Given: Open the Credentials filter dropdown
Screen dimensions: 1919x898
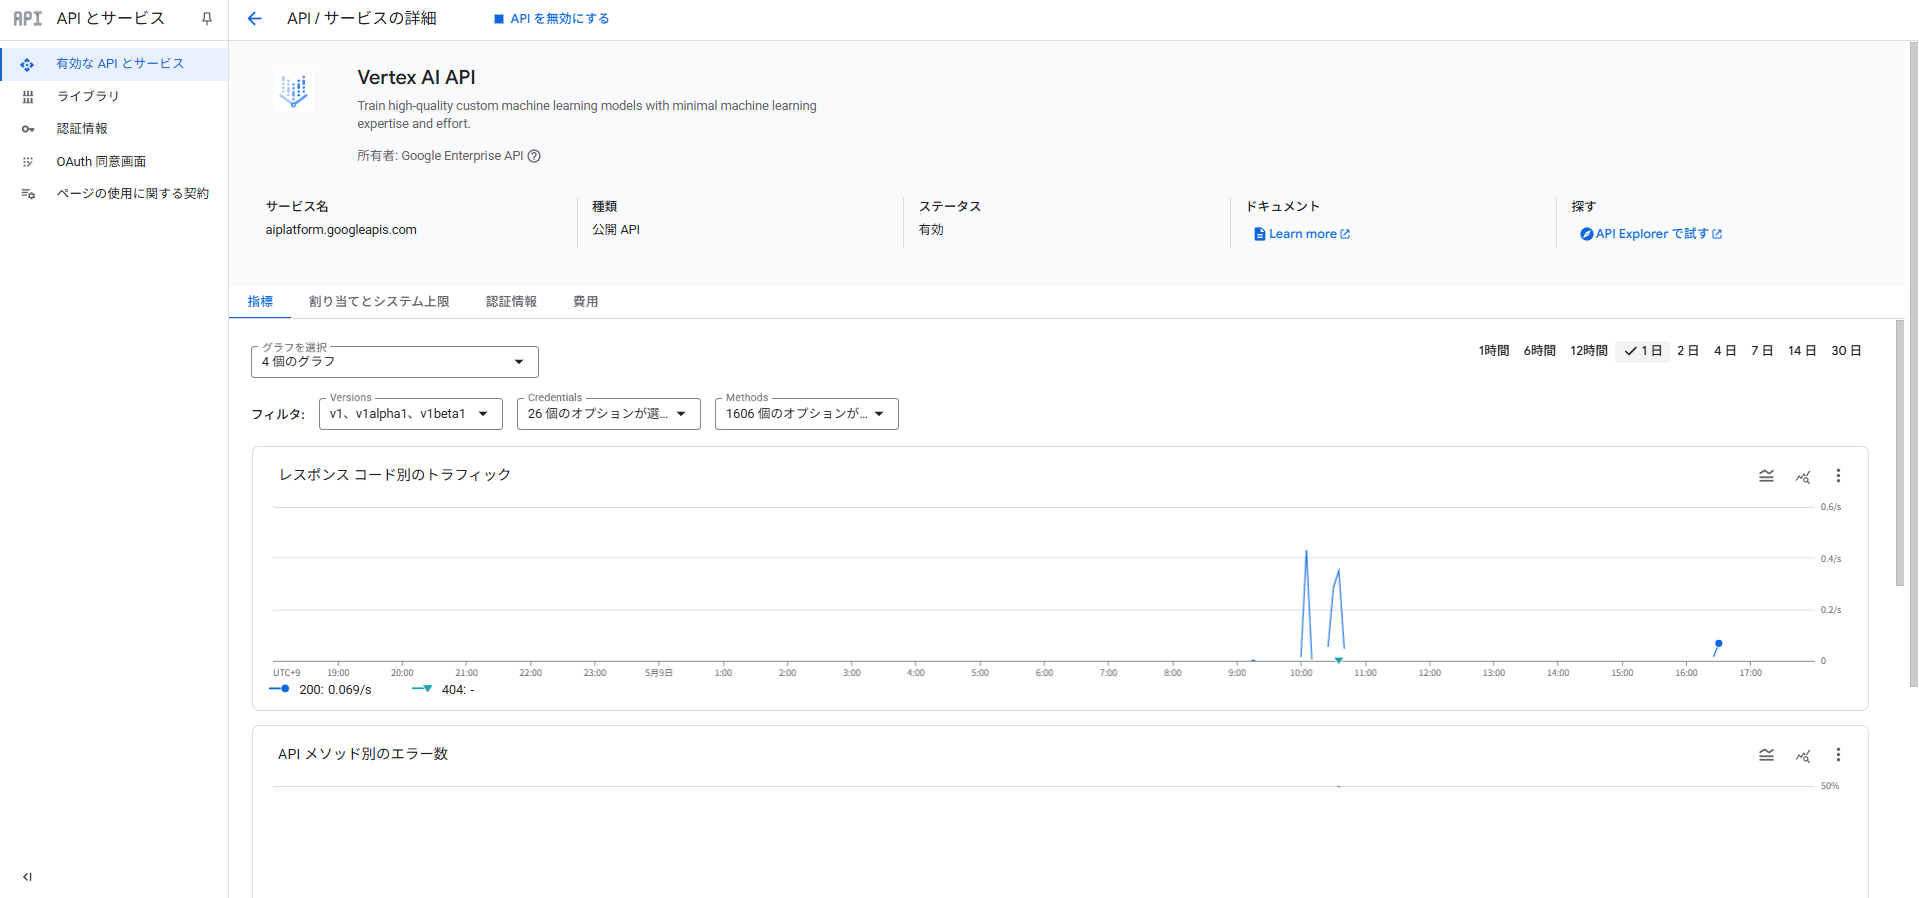Looking at the screenshot, I should click(x=608, y=414).
